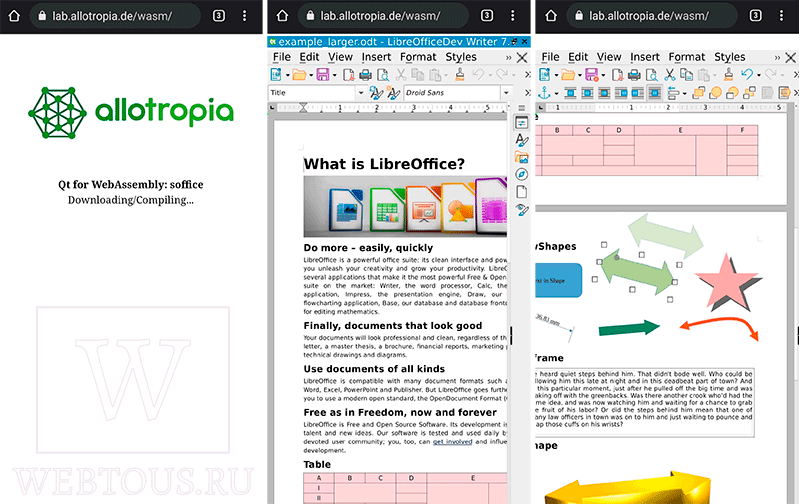Click Anchor icon in drawing toolbar
Image resolution: width=799 pixels, height=504 pixels.
point(545,93)
